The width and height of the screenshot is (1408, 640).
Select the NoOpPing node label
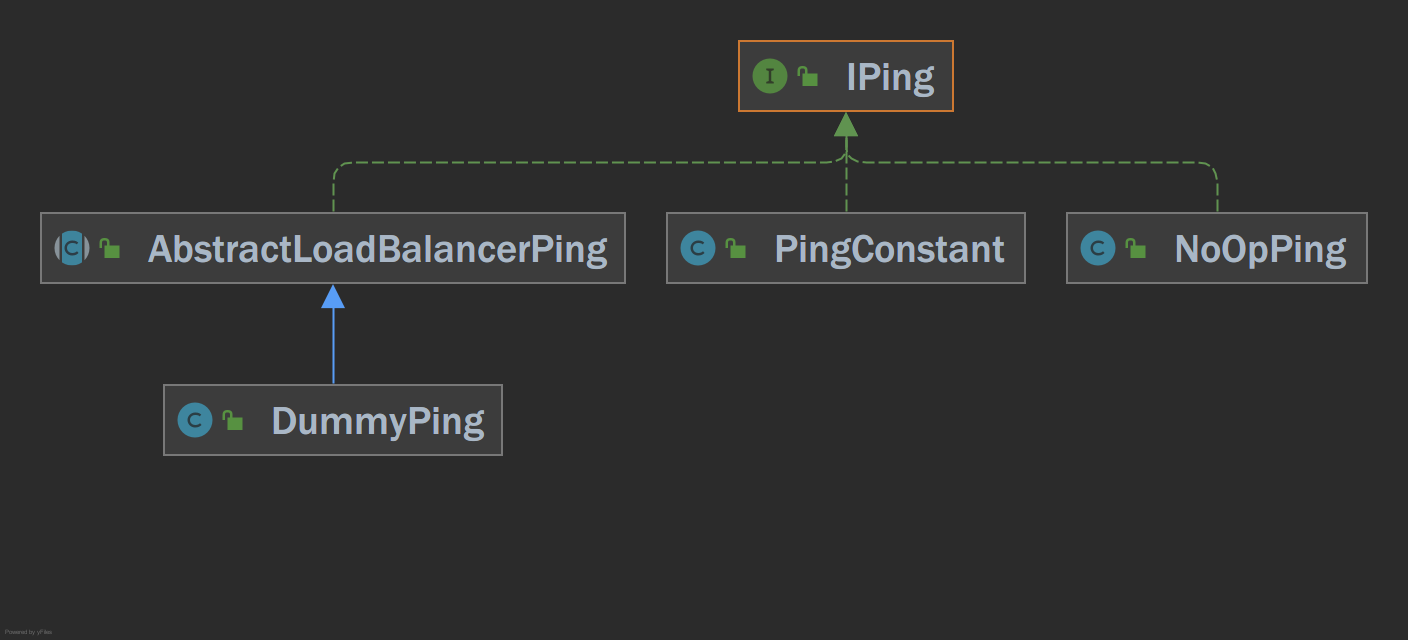[1261, 249]
